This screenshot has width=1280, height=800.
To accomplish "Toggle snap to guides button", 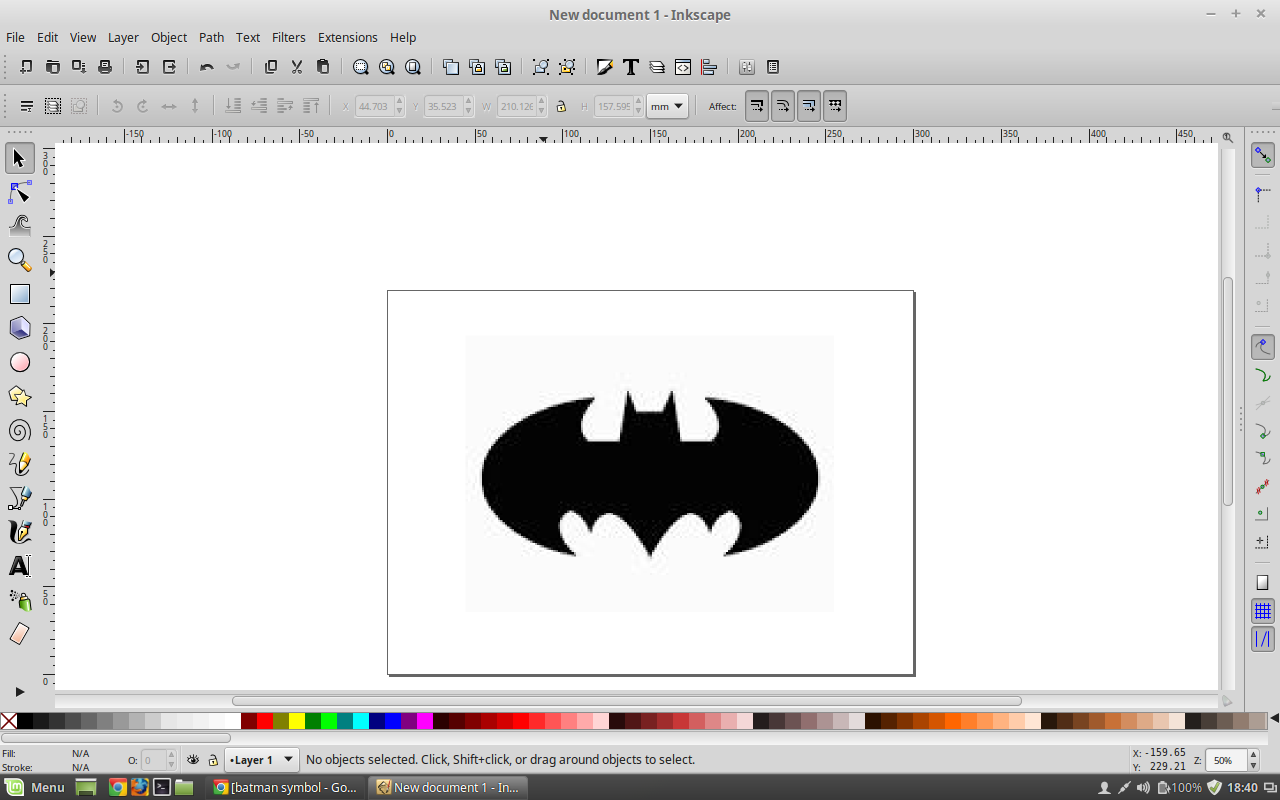I will (1263, 638).
